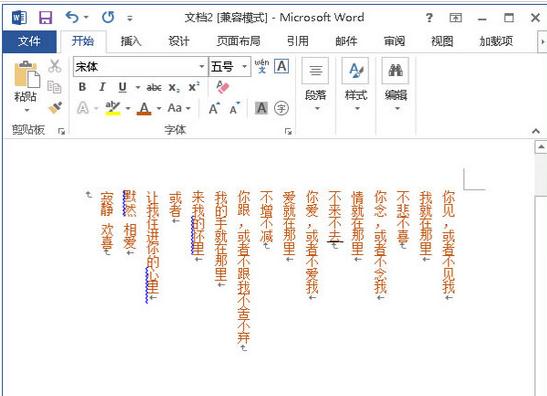Toggle superscript formatting
Image resolution: width=547 pixels, height=396 pixels.
point(194,87)
